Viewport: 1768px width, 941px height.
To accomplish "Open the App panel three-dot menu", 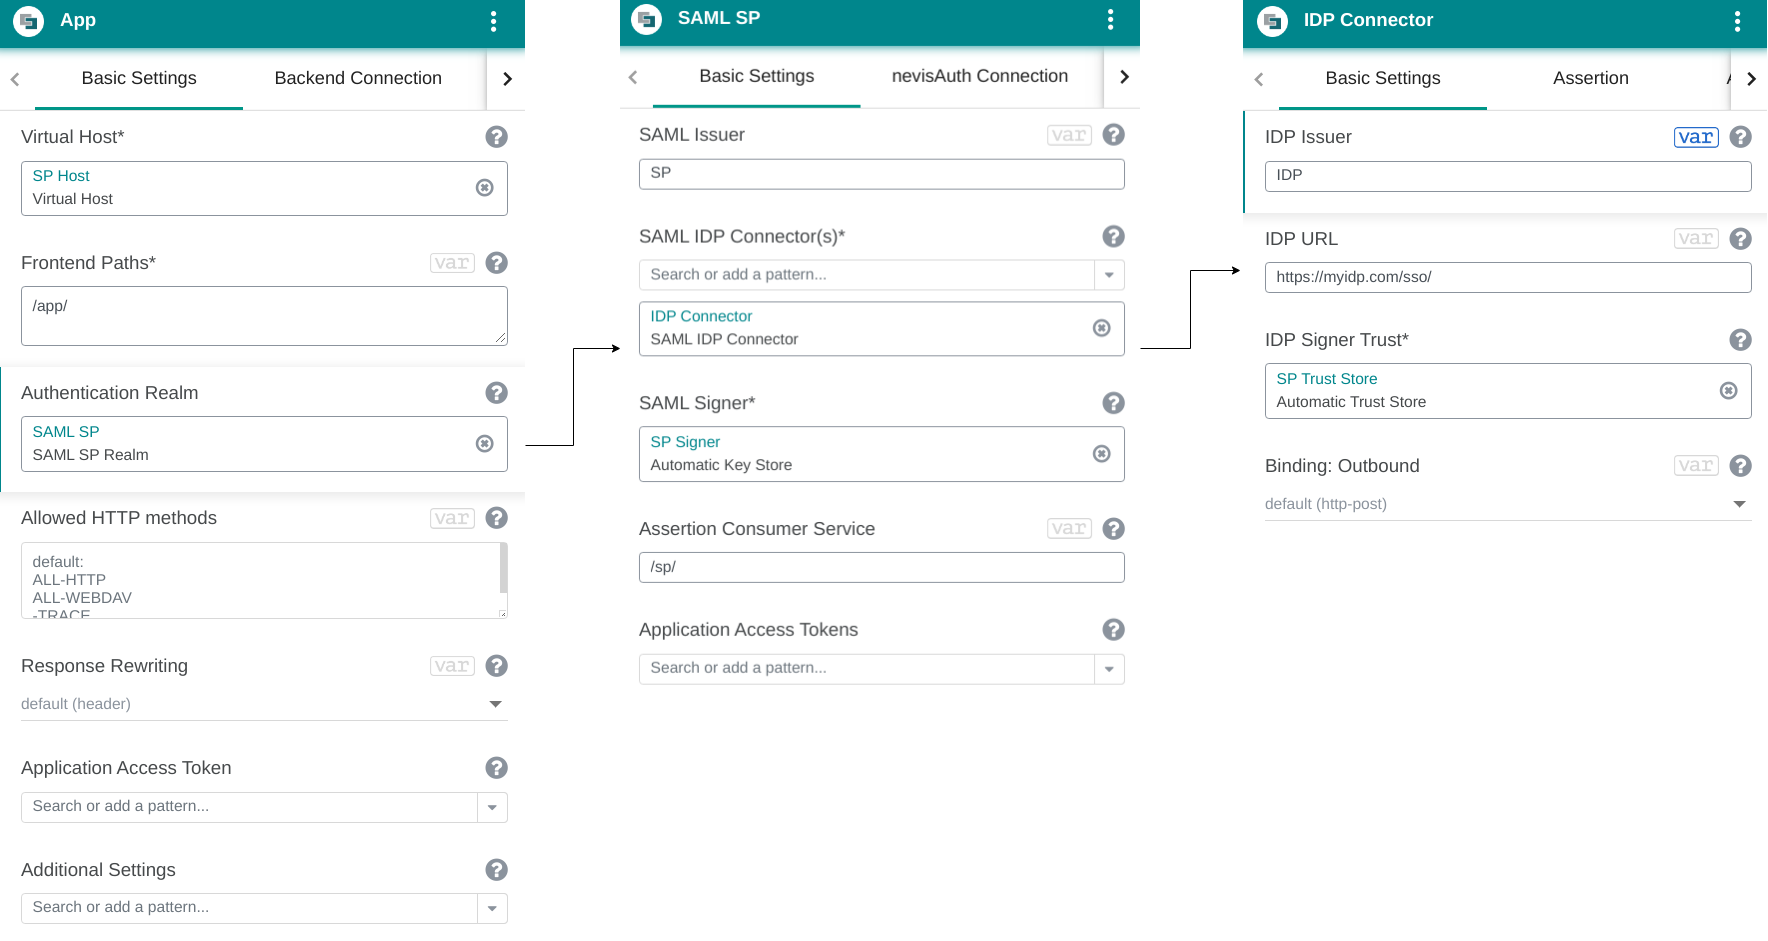I will pos(493,22).
